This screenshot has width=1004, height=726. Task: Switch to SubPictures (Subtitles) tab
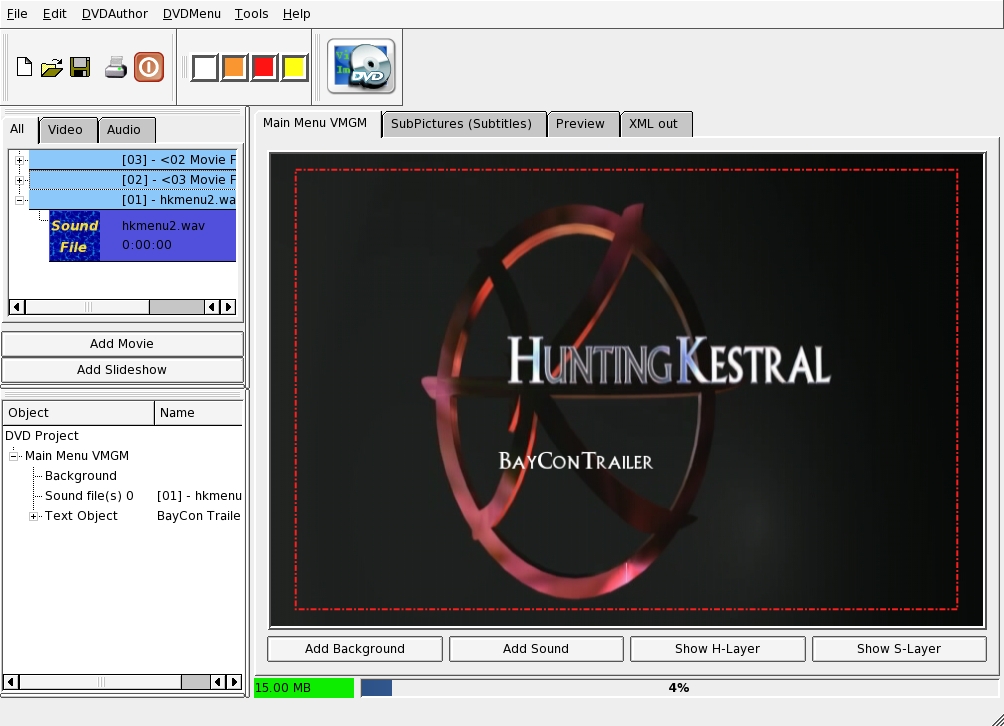[461, 124]
